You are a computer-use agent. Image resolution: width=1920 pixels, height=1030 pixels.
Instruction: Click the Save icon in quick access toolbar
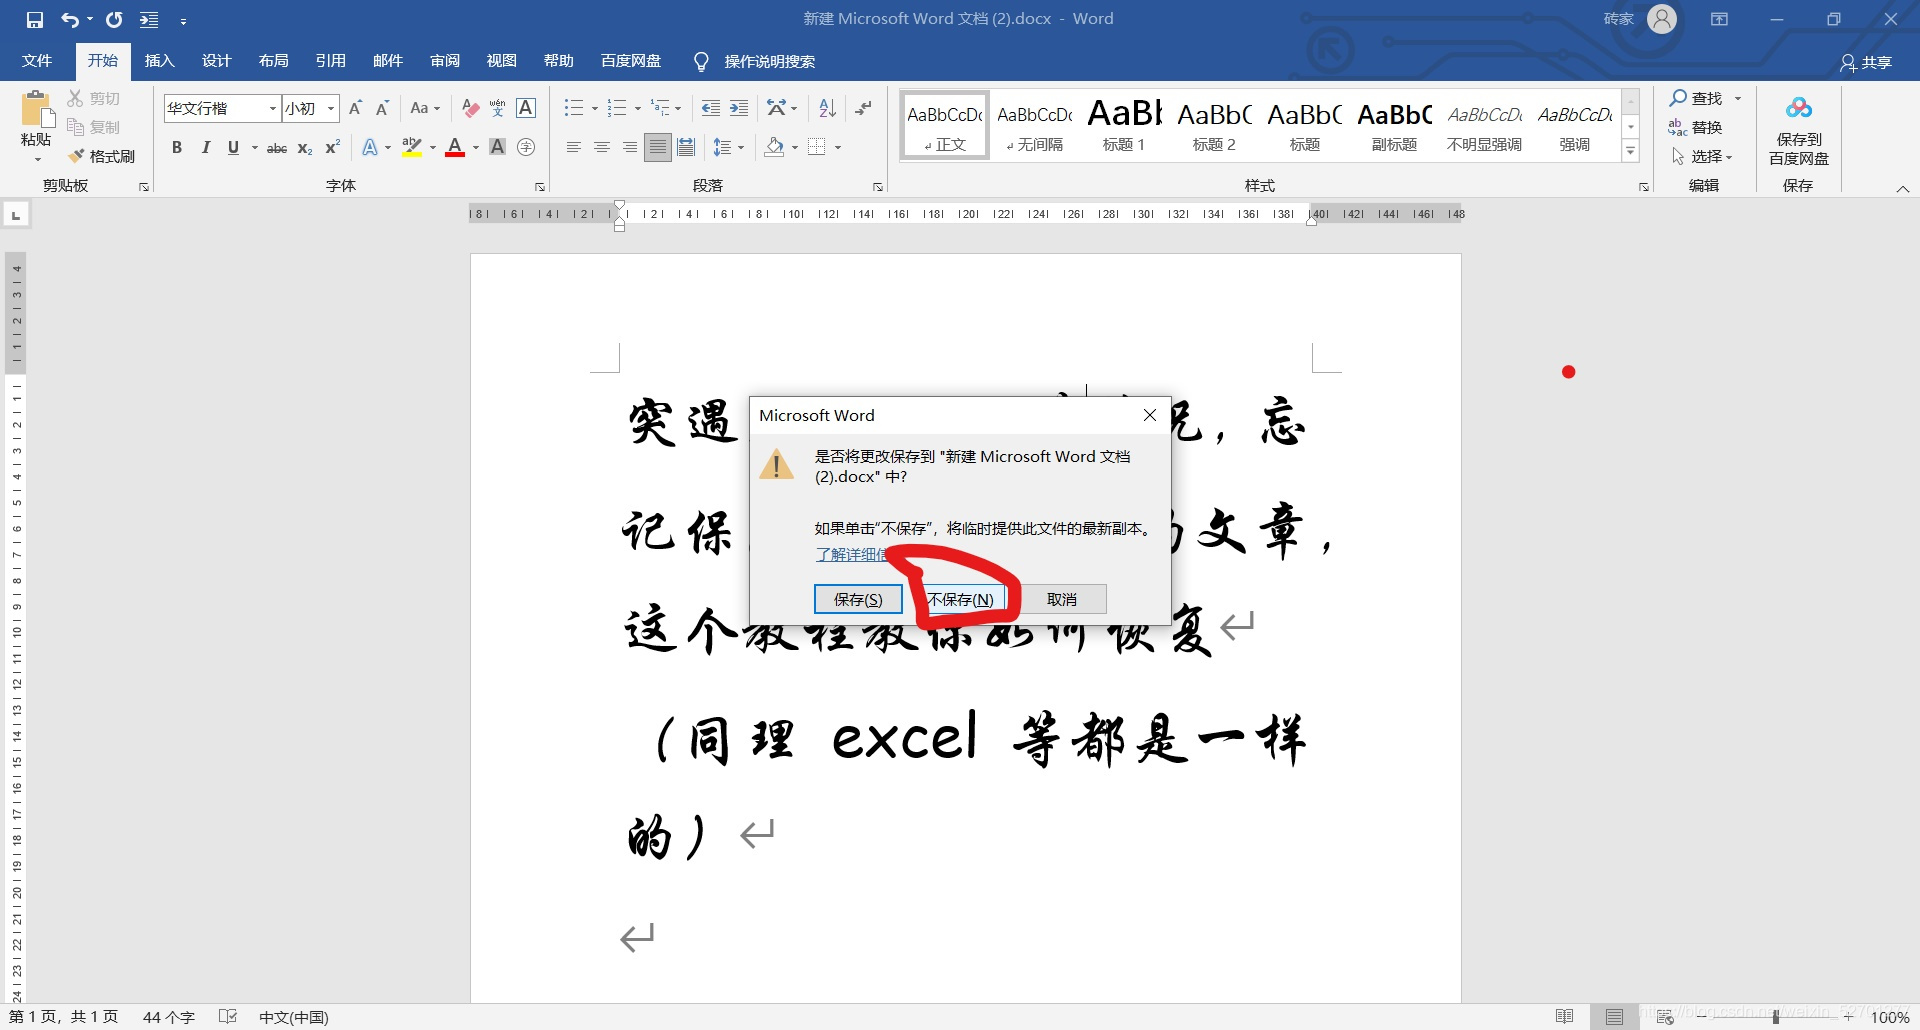[x=35, y=20]
